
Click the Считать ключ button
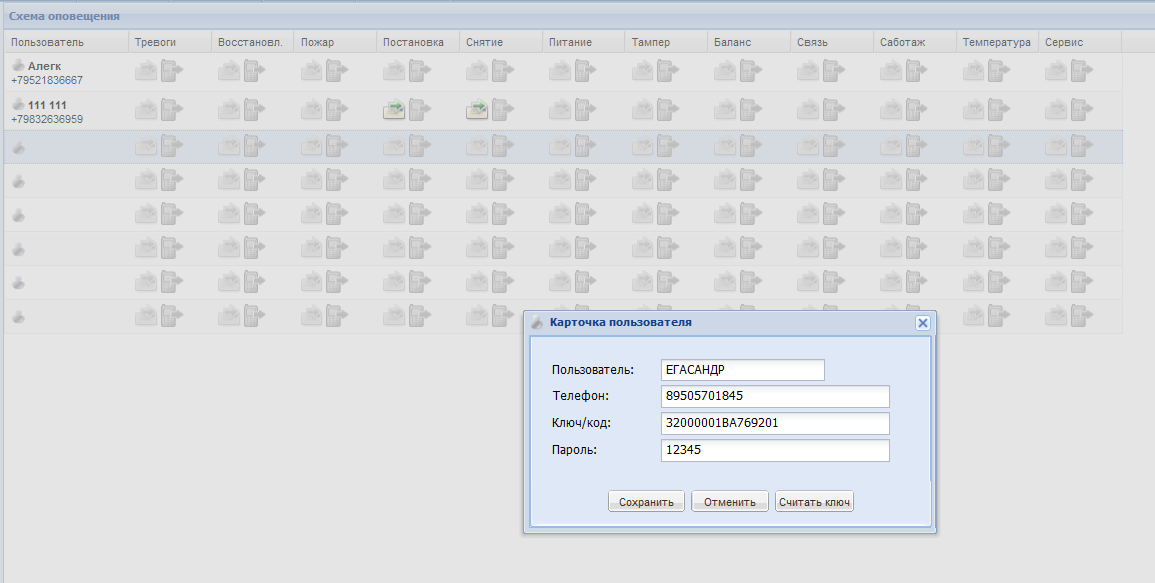[x=815, y=502]
